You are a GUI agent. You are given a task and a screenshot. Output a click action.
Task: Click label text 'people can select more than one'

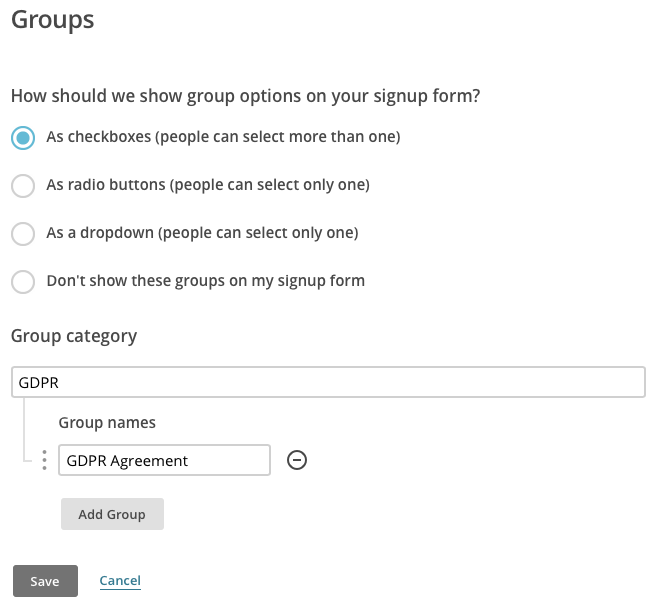pyautogui.click(x=277, y=137)
